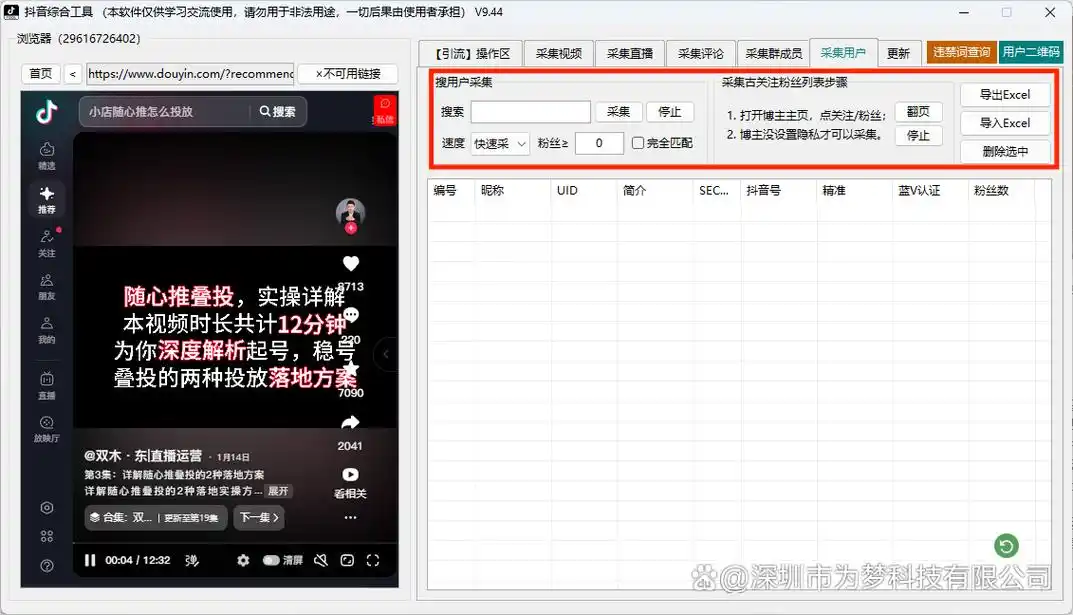Select 推荐 in the Douyin sidebar
1073x615 pixels.
46,198
